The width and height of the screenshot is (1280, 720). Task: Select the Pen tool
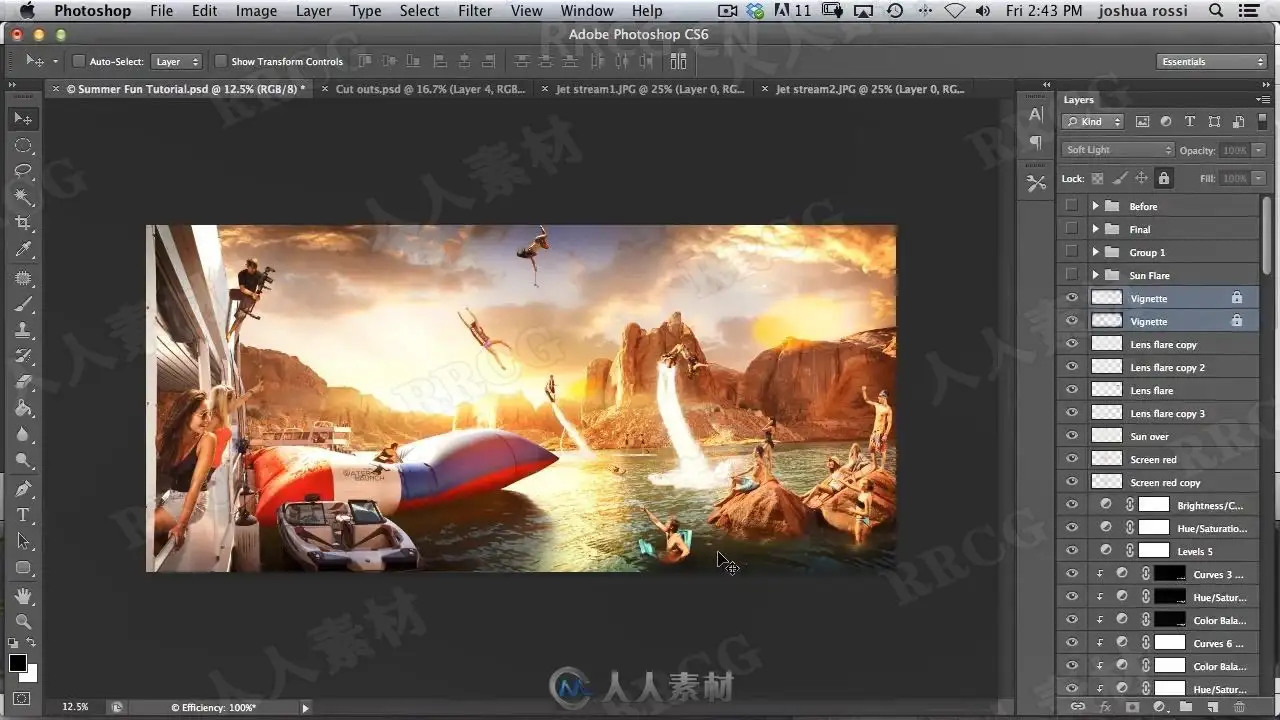tap(23, 488)
